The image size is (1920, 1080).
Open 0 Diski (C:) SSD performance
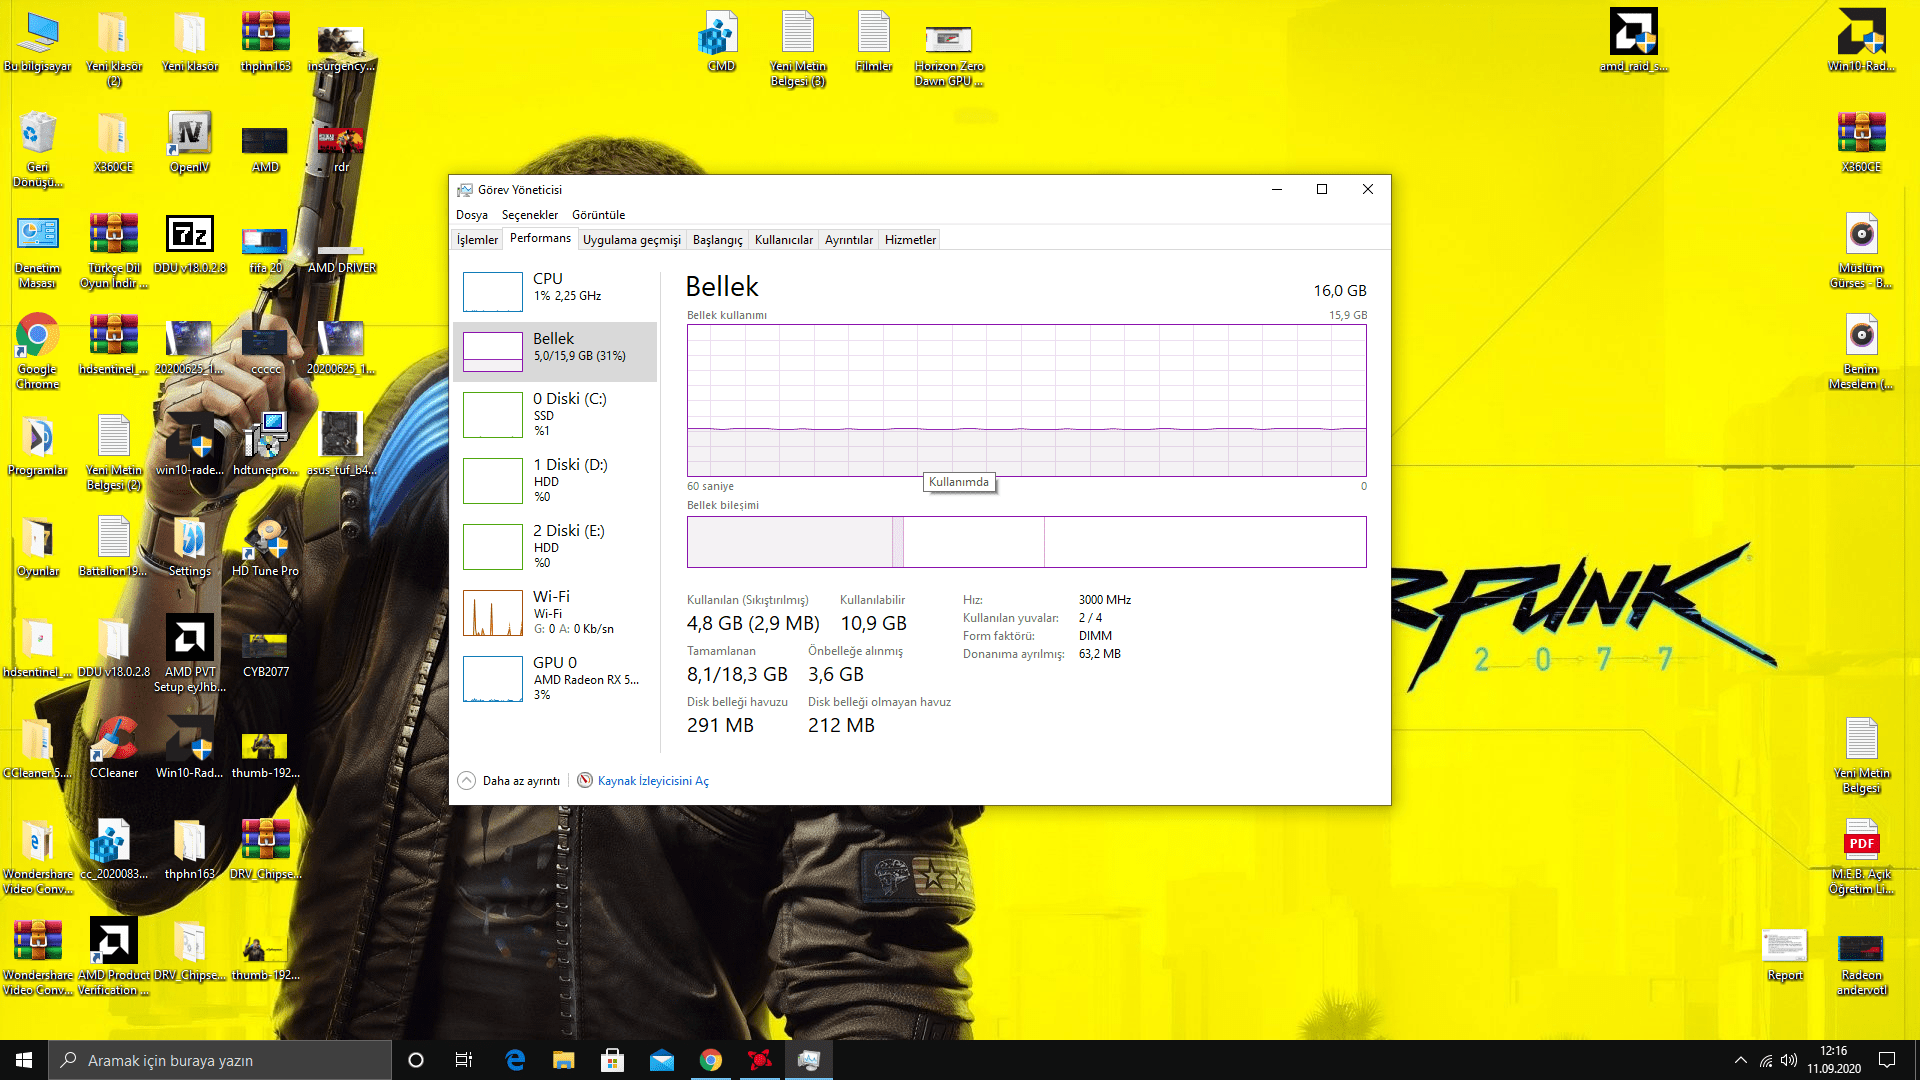[569, 414]
